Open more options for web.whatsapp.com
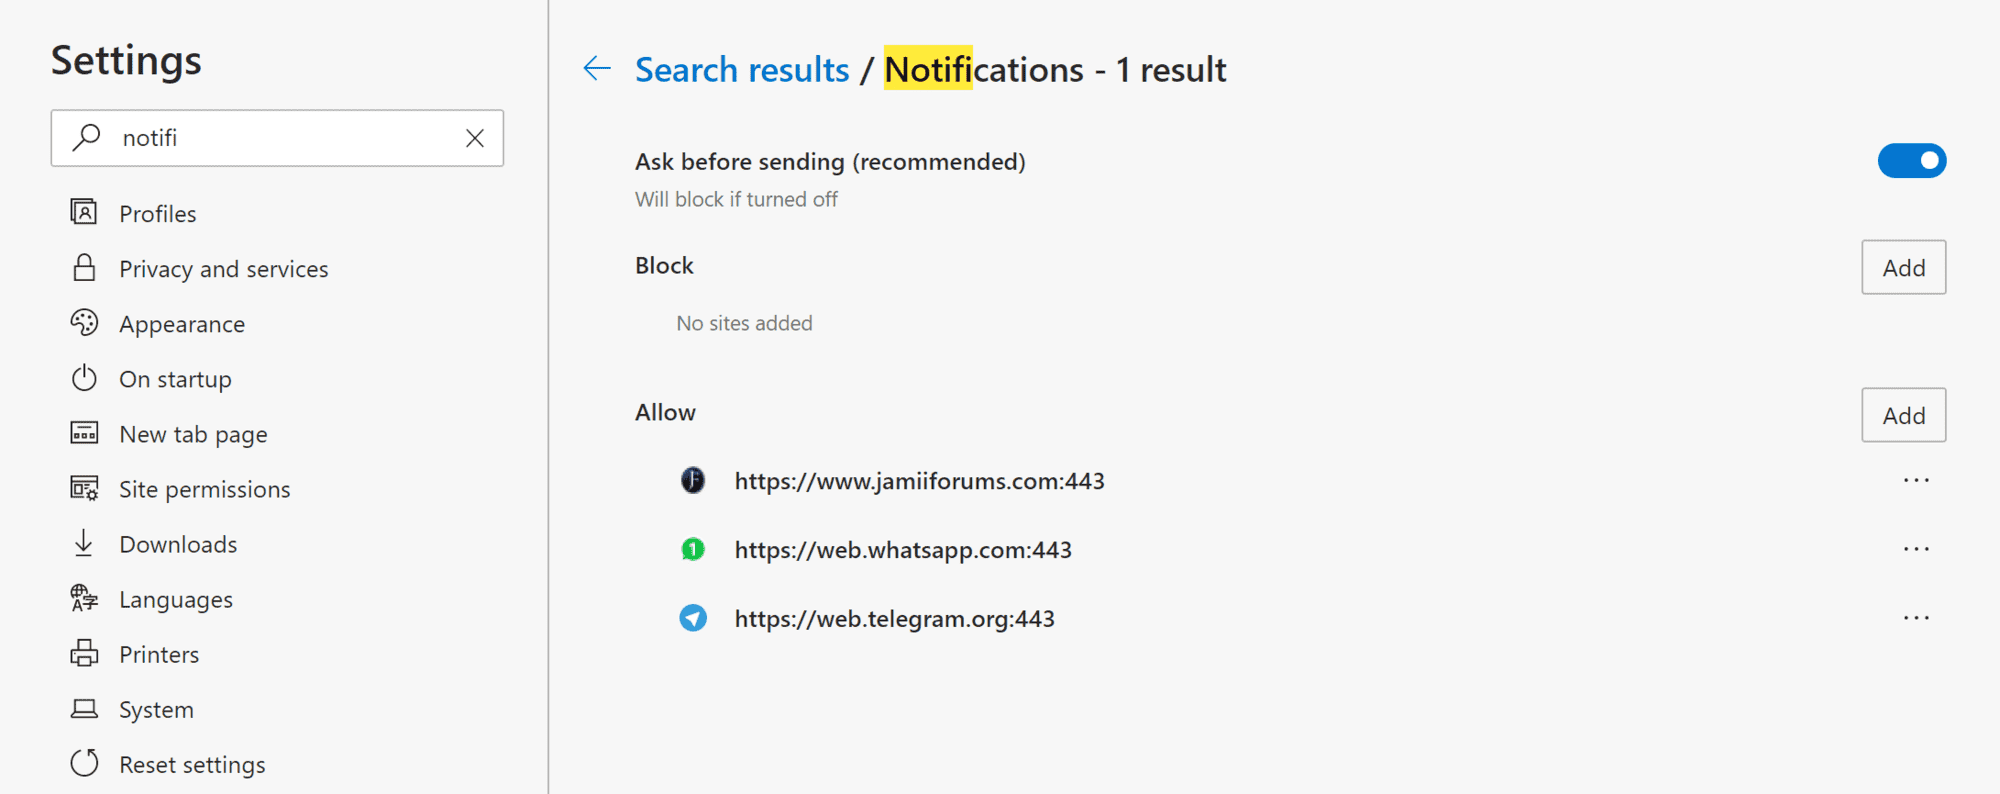Viewport: 2000px width, 794px height. click(1916, 549)
